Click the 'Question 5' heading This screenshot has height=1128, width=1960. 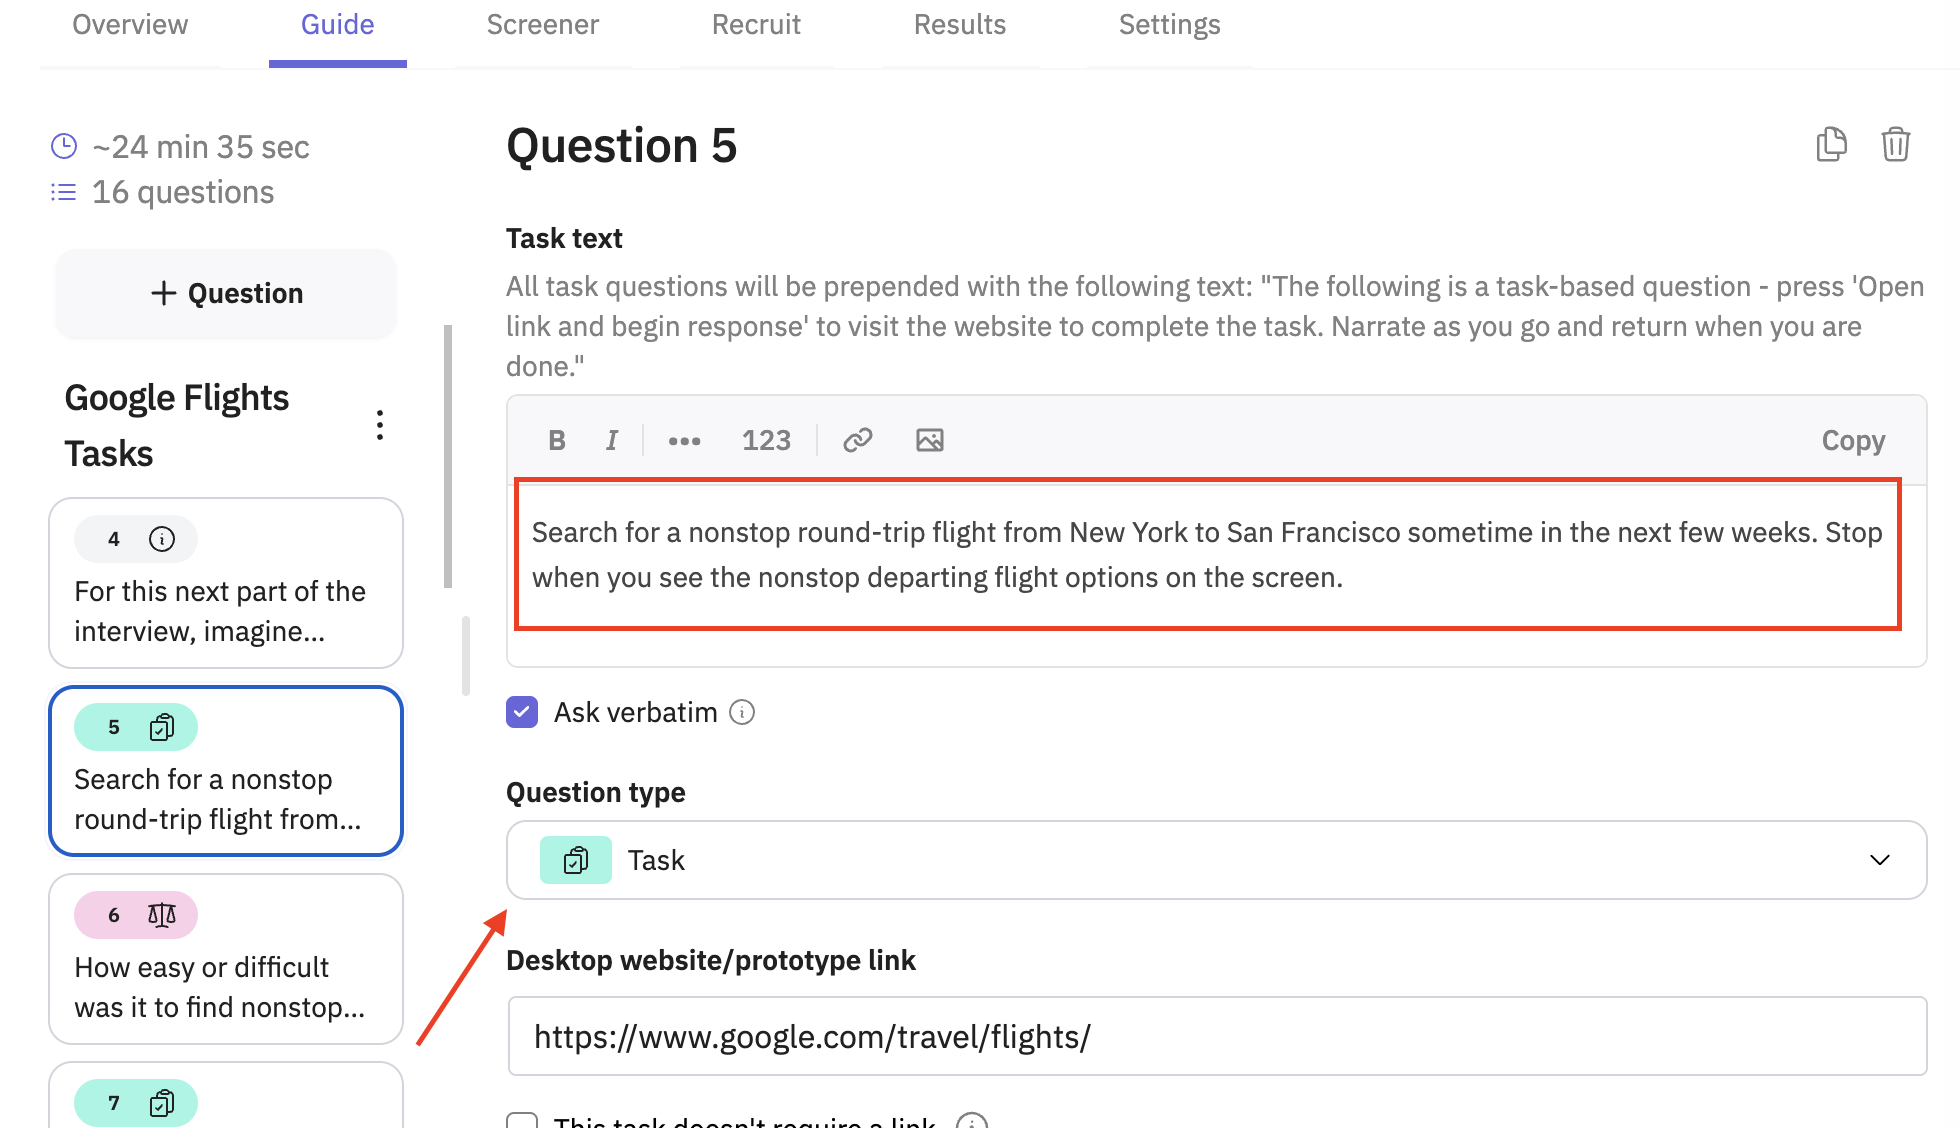tap(622, 146)
